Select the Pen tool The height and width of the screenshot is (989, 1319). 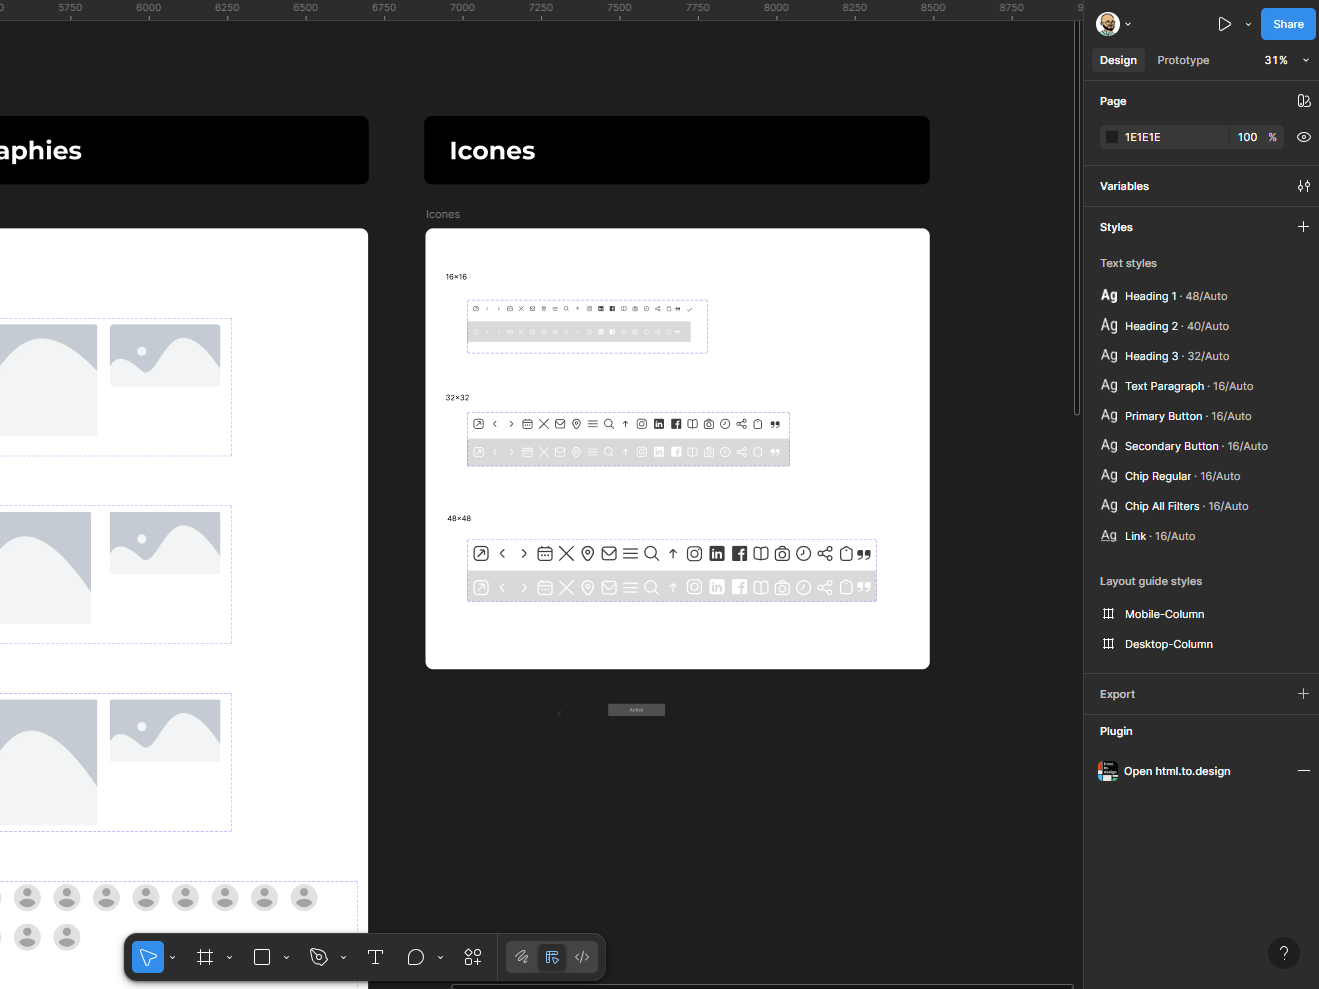tap(319, 957)
